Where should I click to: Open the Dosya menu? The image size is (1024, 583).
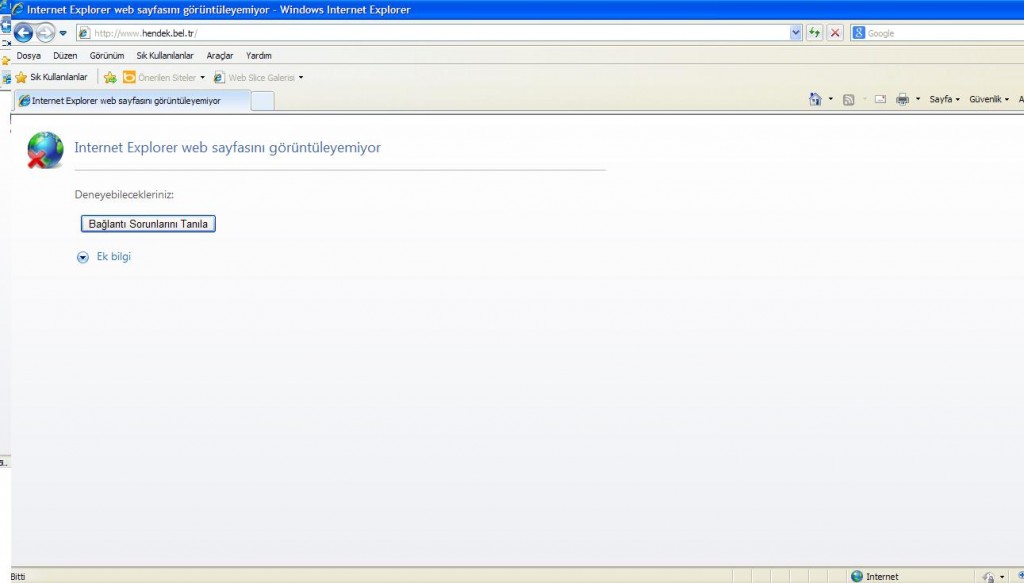[29, 55]
